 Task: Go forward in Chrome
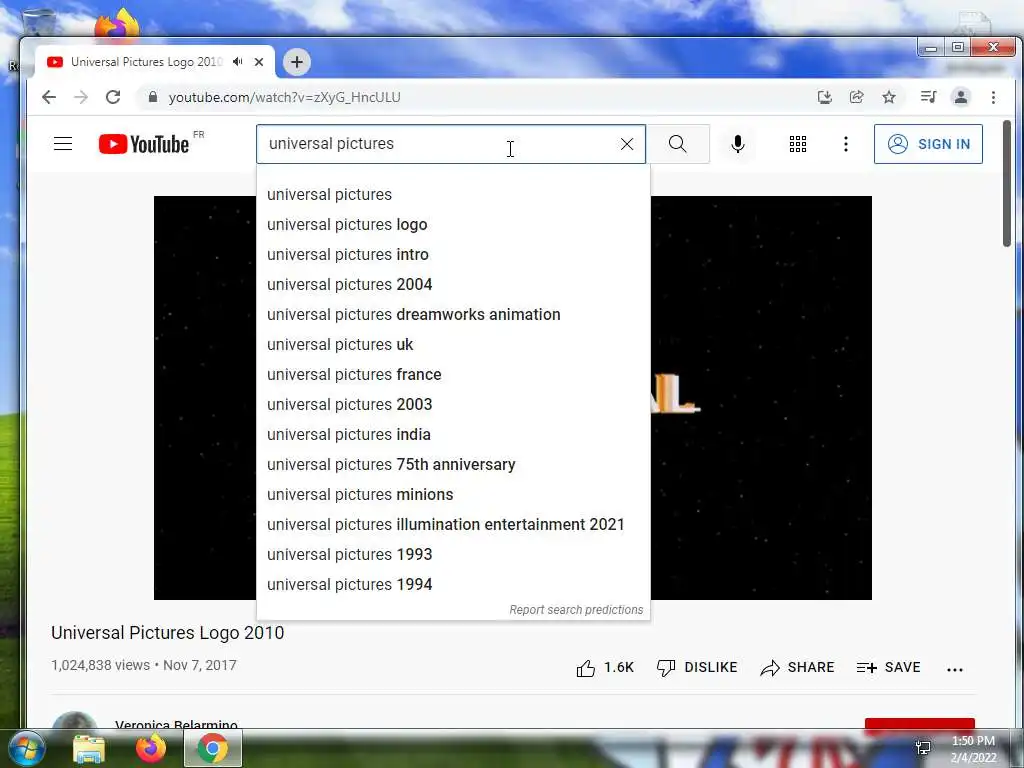pyautogui.click(x=81, y=97)
